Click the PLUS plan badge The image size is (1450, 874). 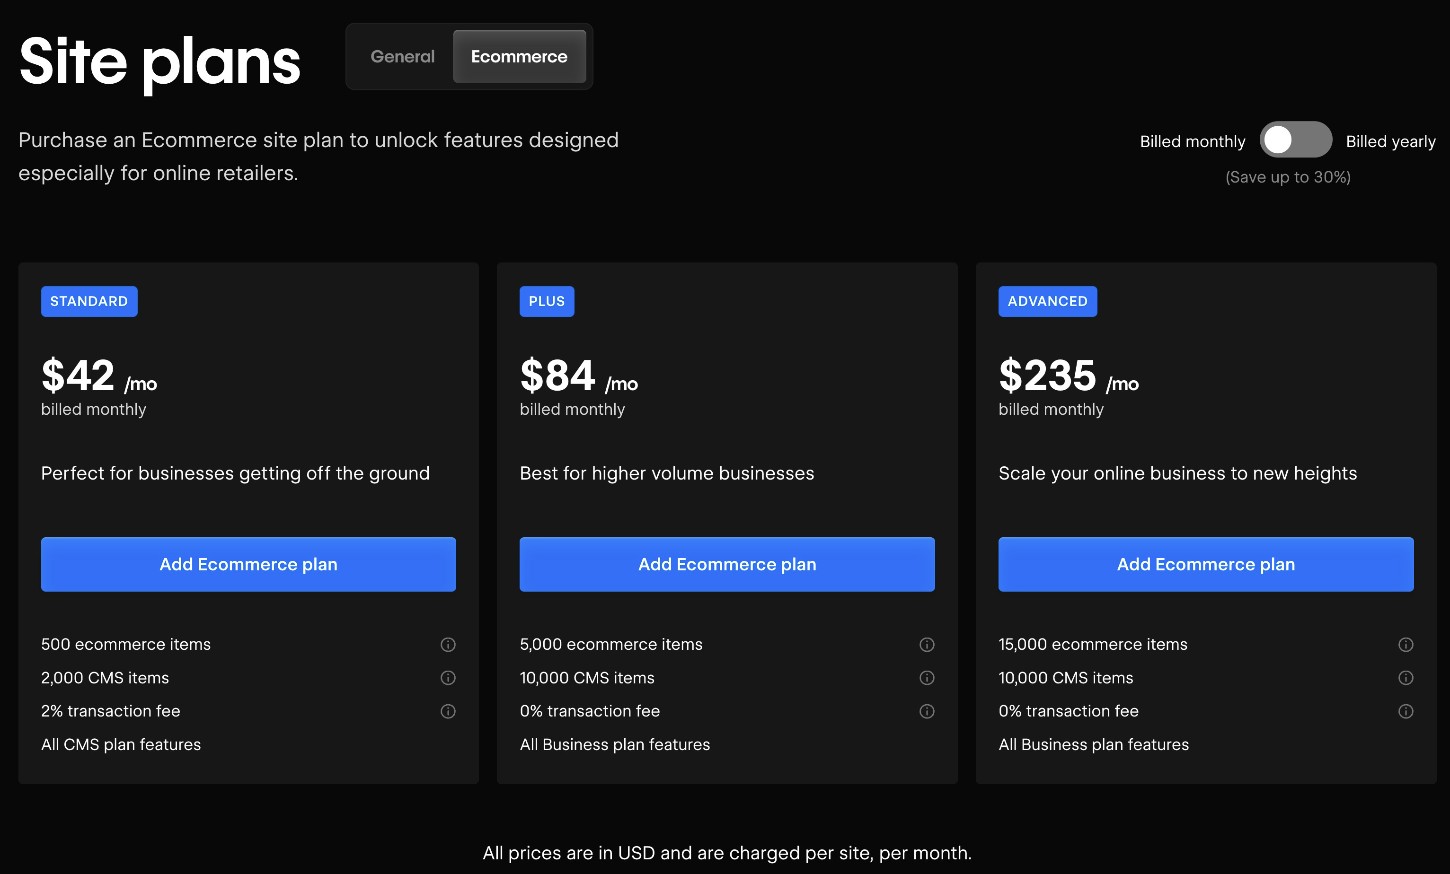[546, 301]
